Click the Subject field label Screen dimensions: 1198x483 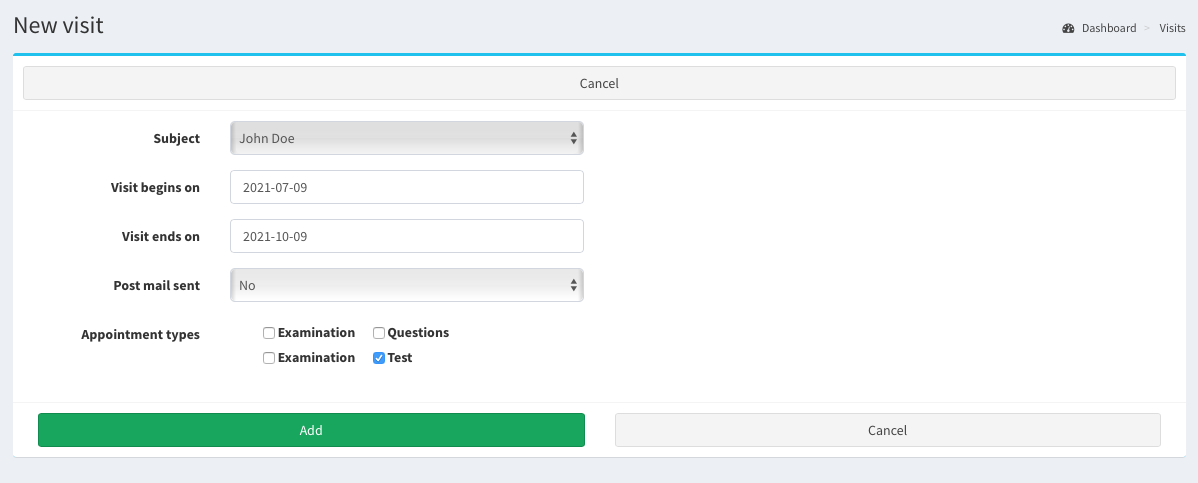pos(176,139)
